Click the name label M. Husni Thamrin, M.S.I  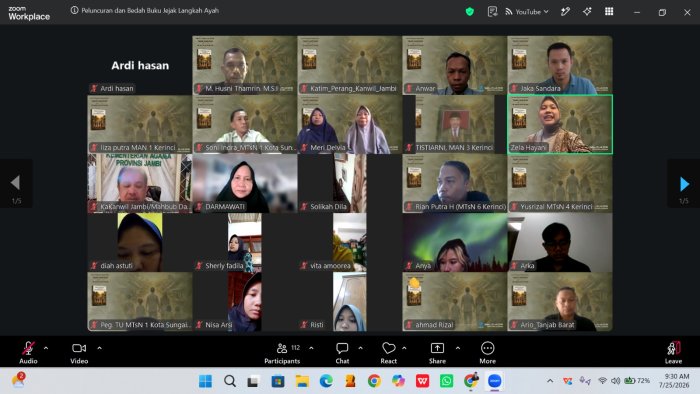(242, 89)
